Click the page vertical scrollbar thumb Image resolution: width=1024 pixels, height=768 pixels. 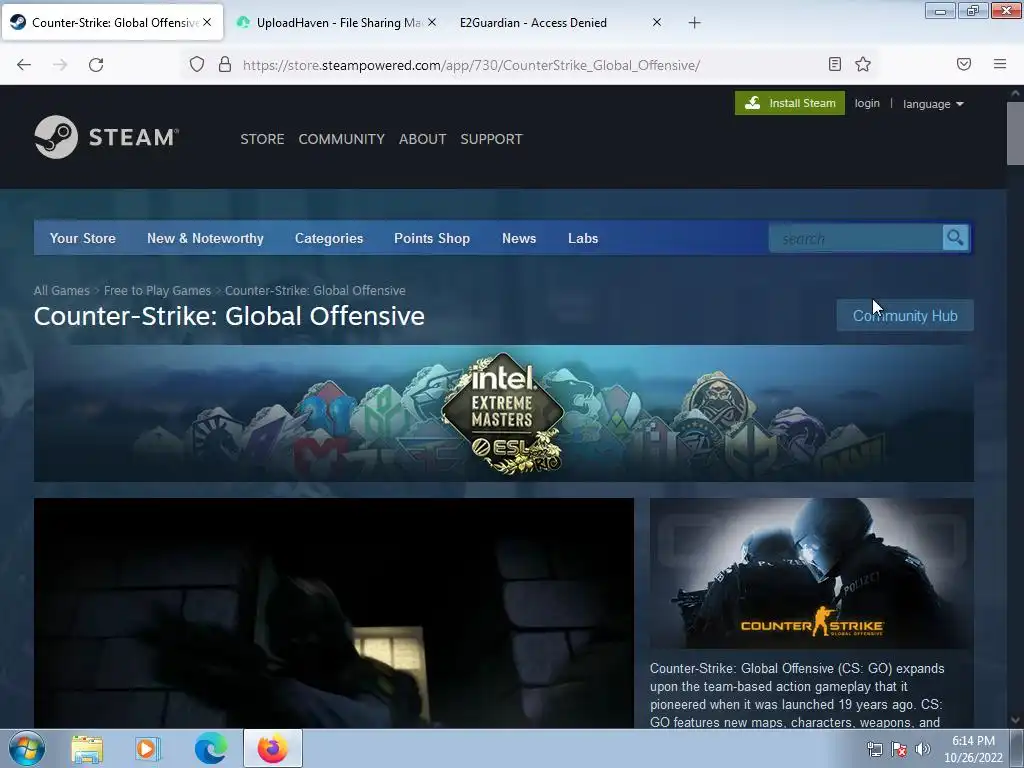(1016, 133)
